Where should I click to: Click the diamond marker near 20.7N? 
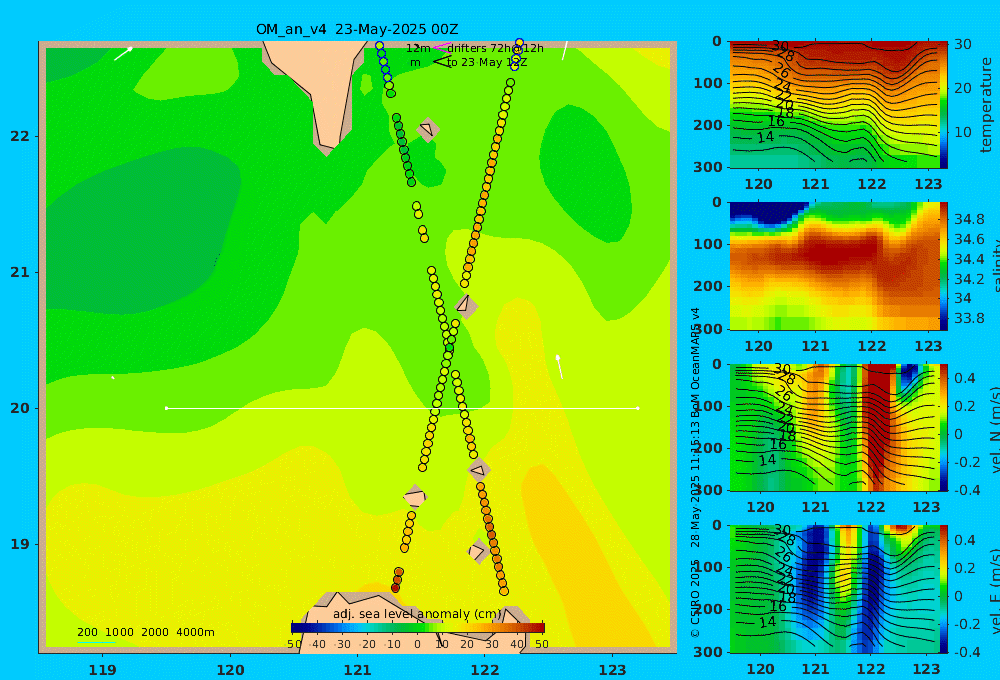click(466, 305)
